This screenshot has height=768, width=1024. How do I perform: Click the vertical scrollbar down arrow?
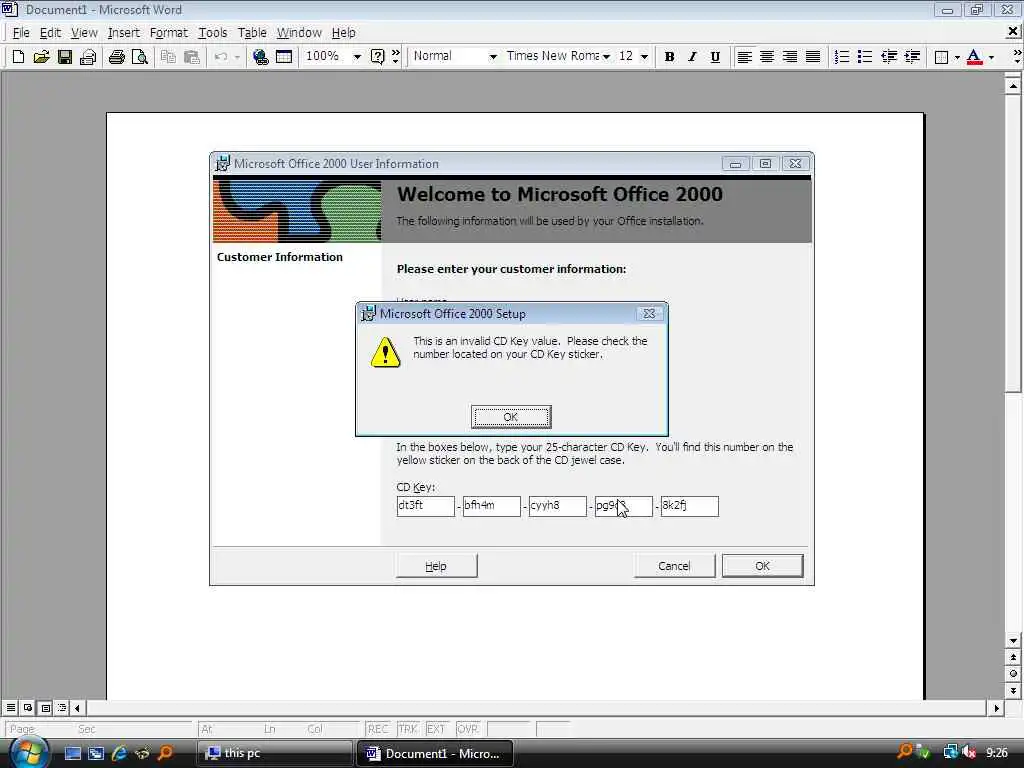pyautogui.click(x=1013, y=641)
